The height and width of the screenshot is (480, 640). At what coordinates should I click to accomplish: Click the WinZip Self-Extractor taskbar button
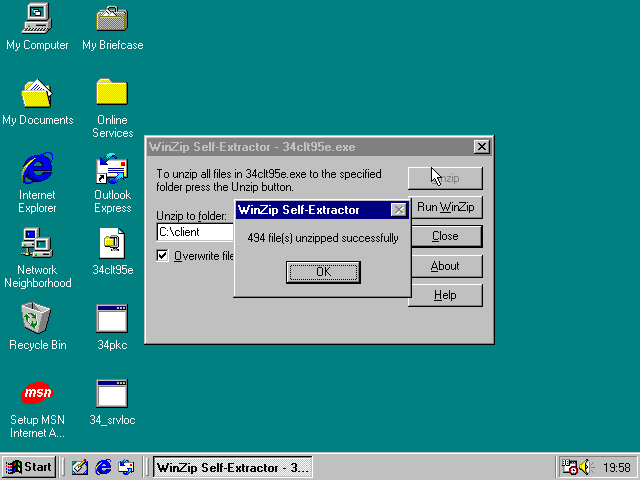233,467
